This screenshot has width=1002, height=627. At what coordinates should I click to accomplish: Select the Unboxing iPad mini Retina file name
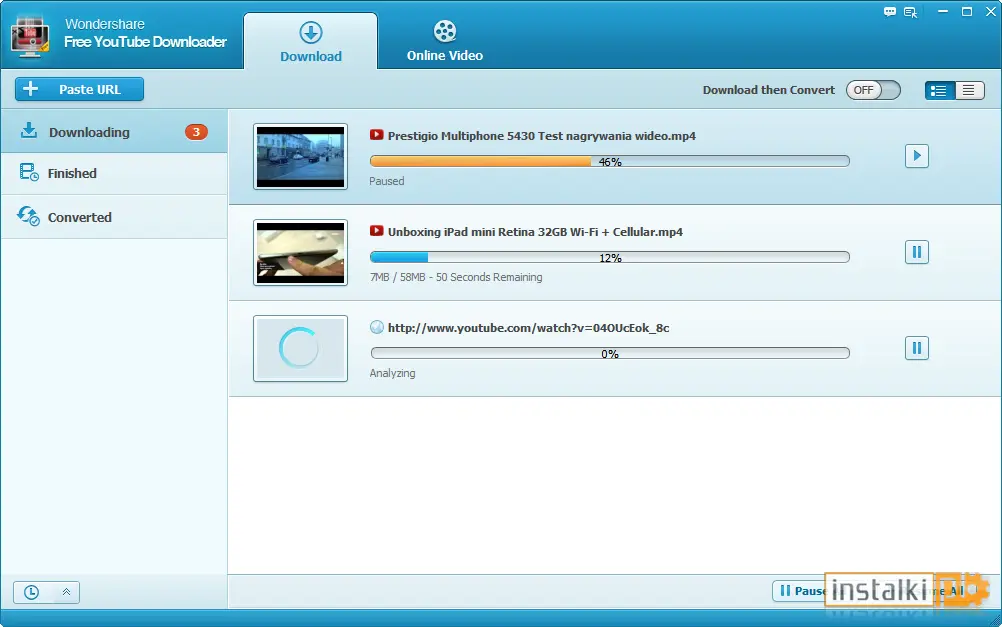(536, 231)
